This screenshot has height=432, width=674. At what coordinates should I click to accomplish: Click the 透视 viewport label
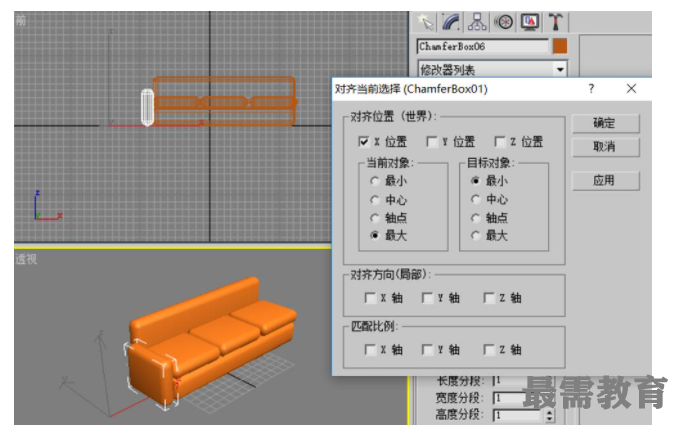click(x=26, y=259)
